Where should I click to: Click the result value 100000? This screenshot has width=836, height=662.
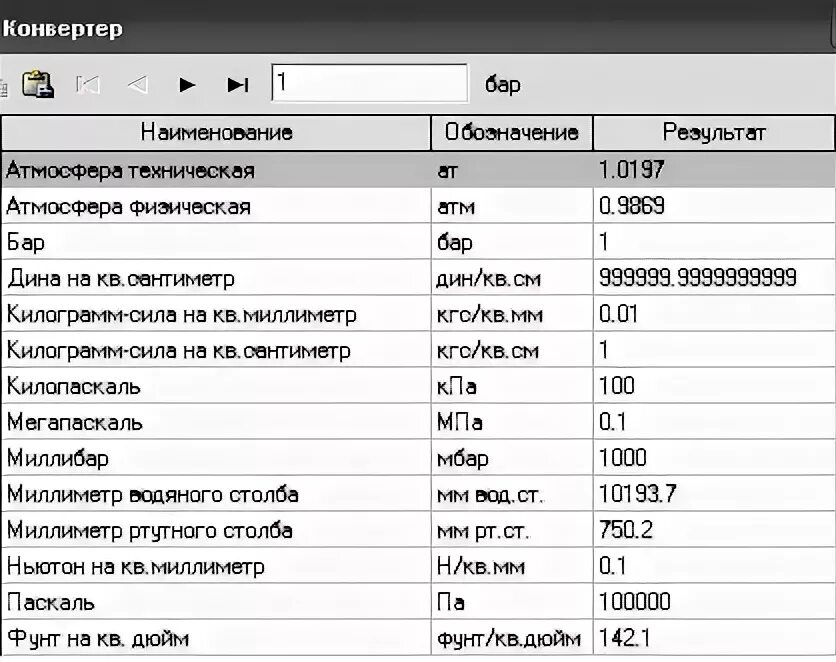tap(634, 602)
